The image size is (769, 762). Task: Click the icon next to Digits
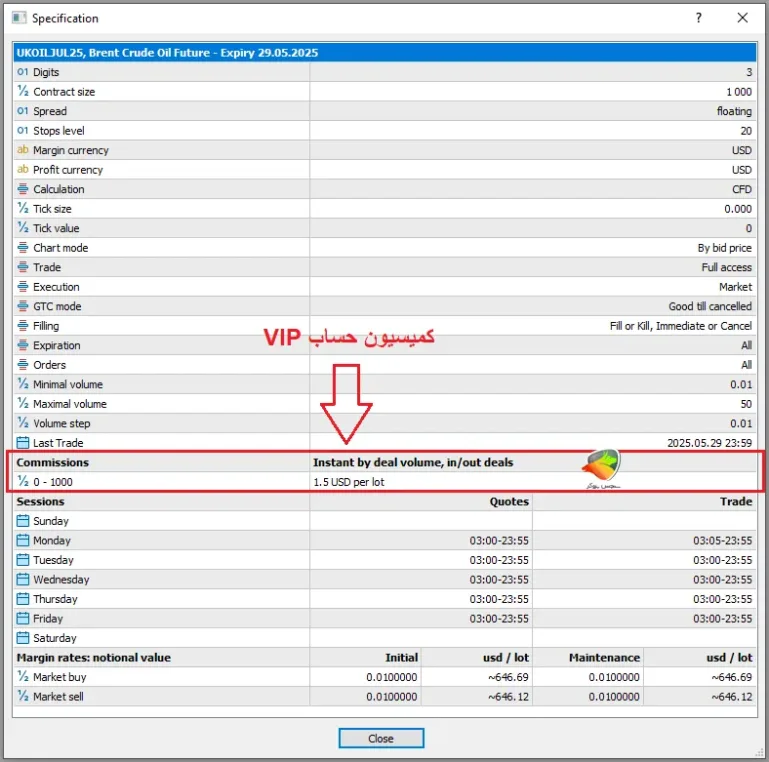click(x=23, y=72)
